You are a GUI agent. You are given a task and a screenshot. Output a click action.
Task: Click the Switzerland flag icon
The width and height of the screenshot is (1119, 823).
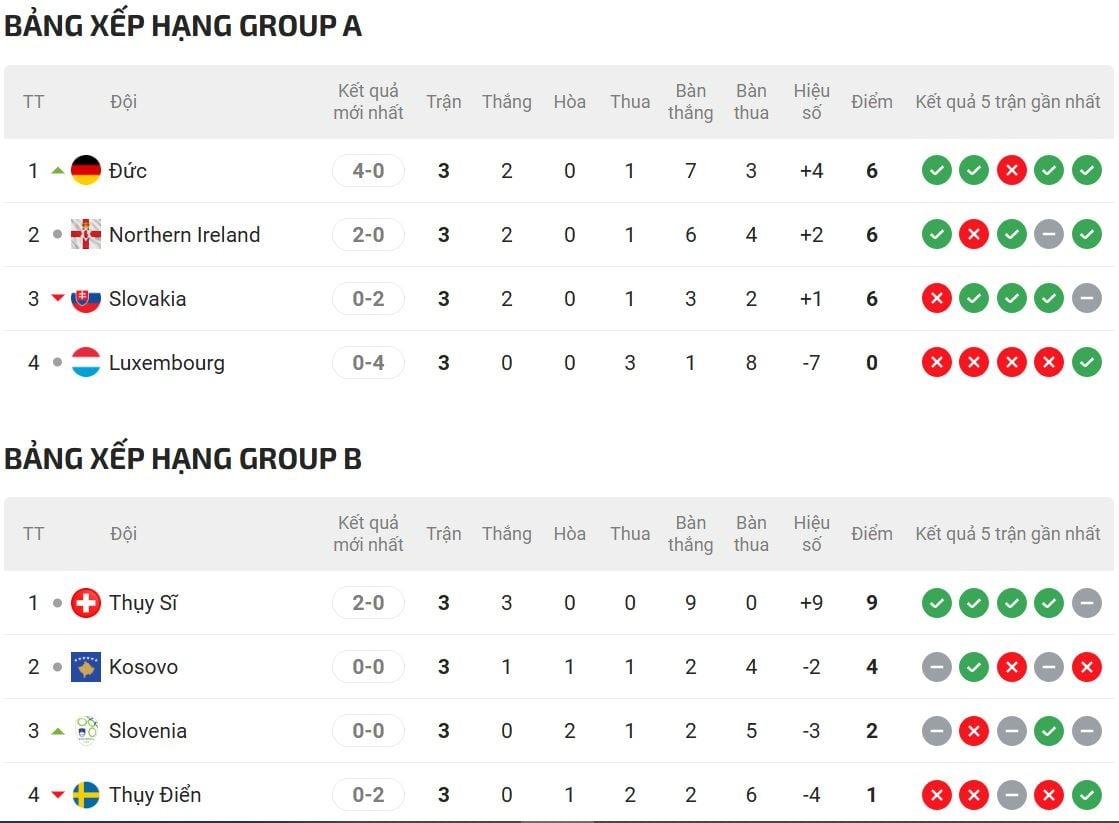[86, 603]
